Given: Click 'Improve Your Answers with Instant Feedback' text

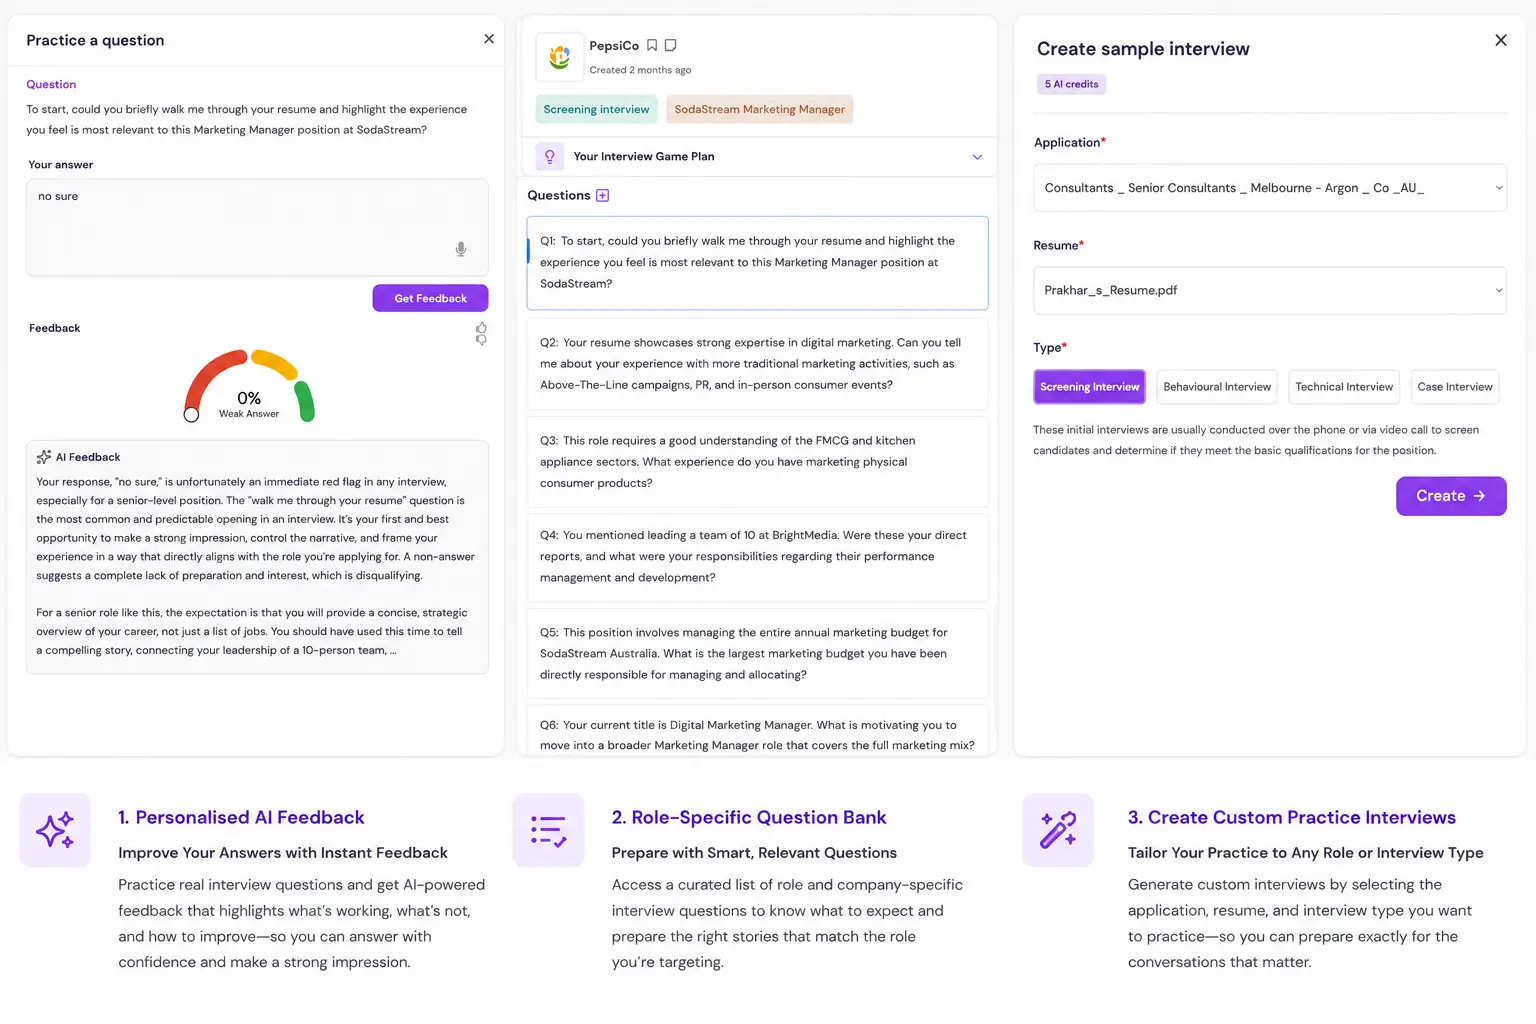Looking at the screenshot, I should pyautogui.click(x=283, y=853).
